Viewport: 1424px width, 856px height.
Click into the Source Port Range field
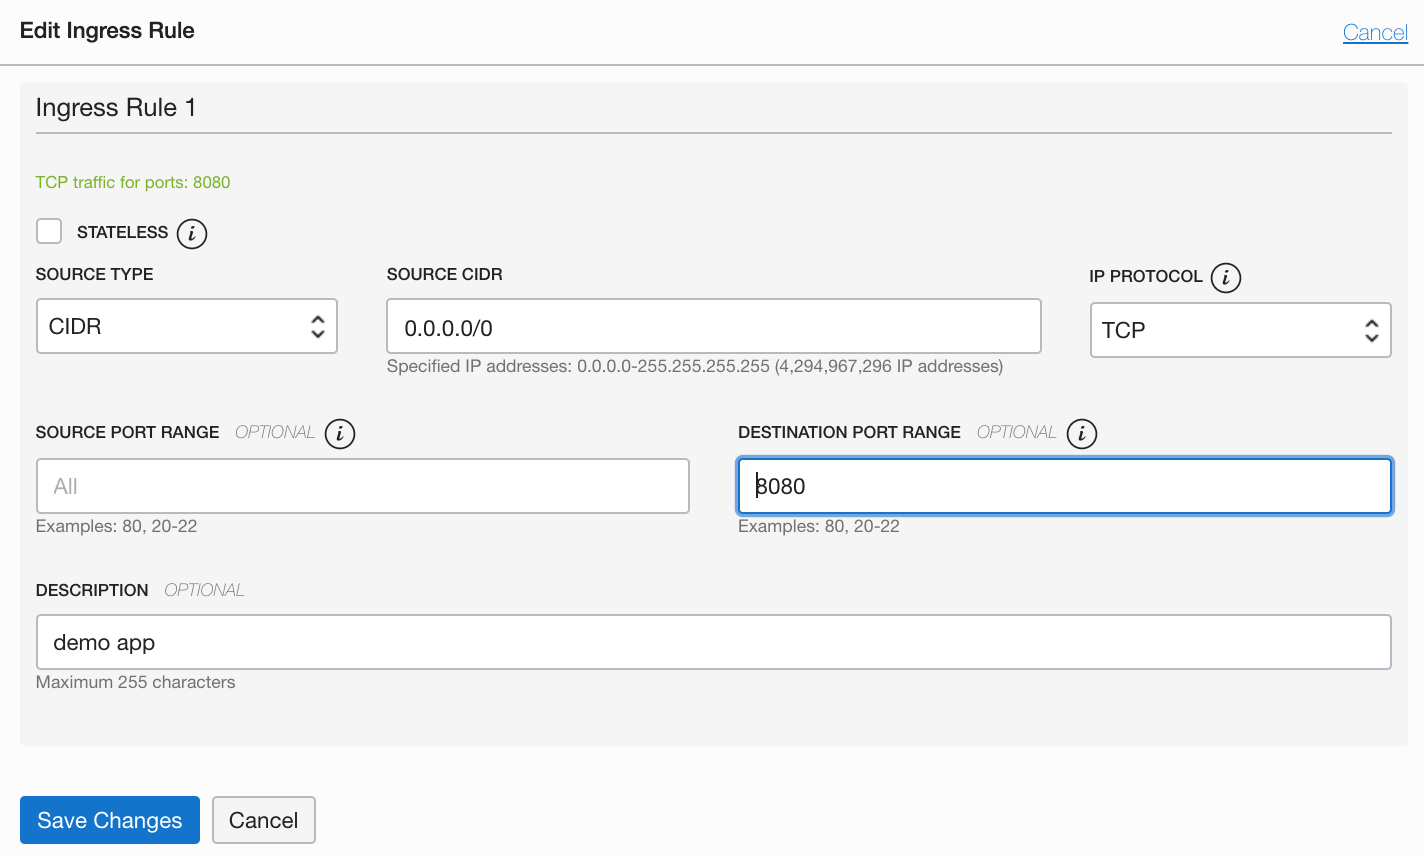[363, 486]
